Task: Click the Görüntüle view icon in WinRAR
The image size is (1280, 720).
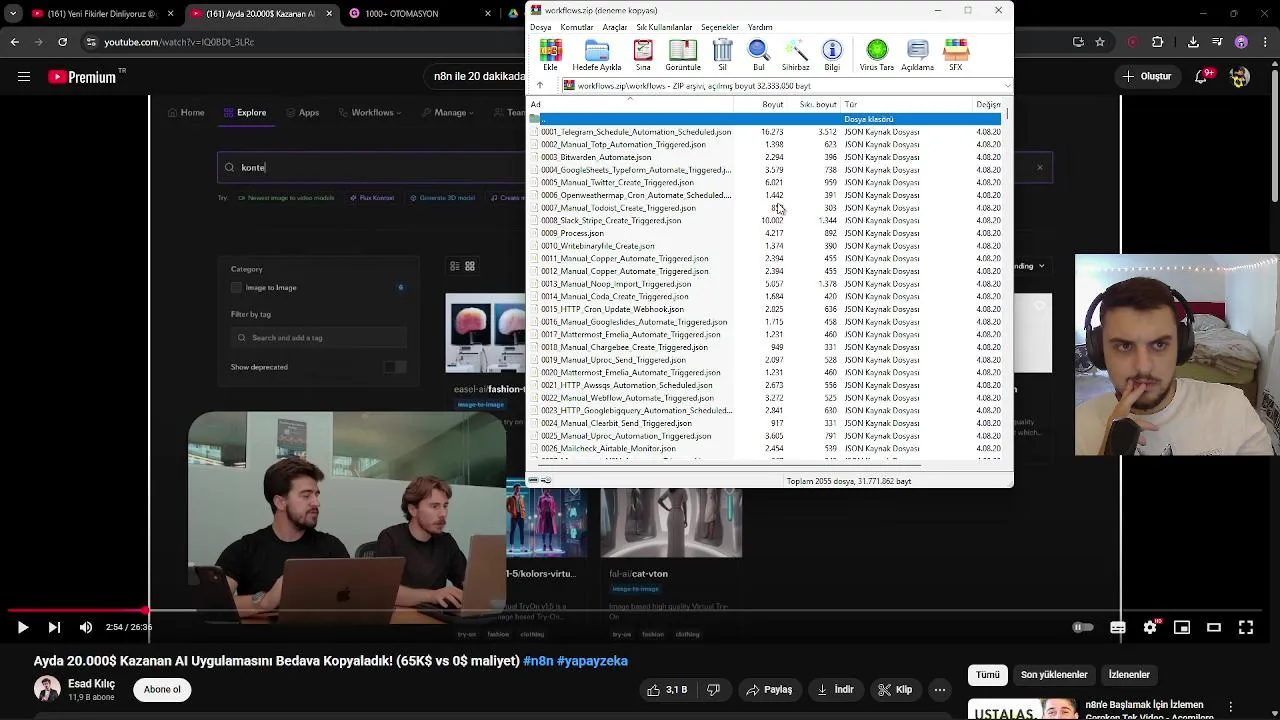Action: (x=683, y=54)
